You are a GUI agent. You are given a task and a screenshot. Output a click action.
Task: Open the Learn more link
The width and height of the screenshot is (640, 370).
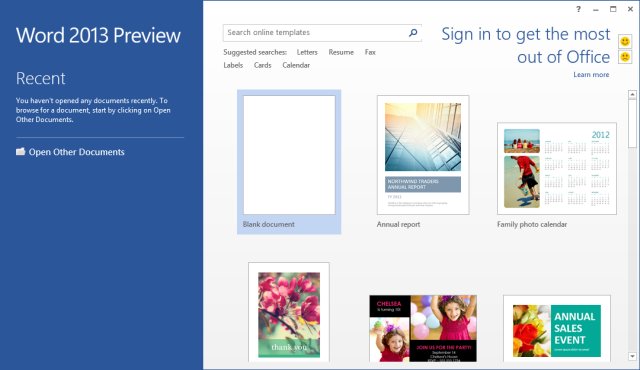tap(591, 75)
